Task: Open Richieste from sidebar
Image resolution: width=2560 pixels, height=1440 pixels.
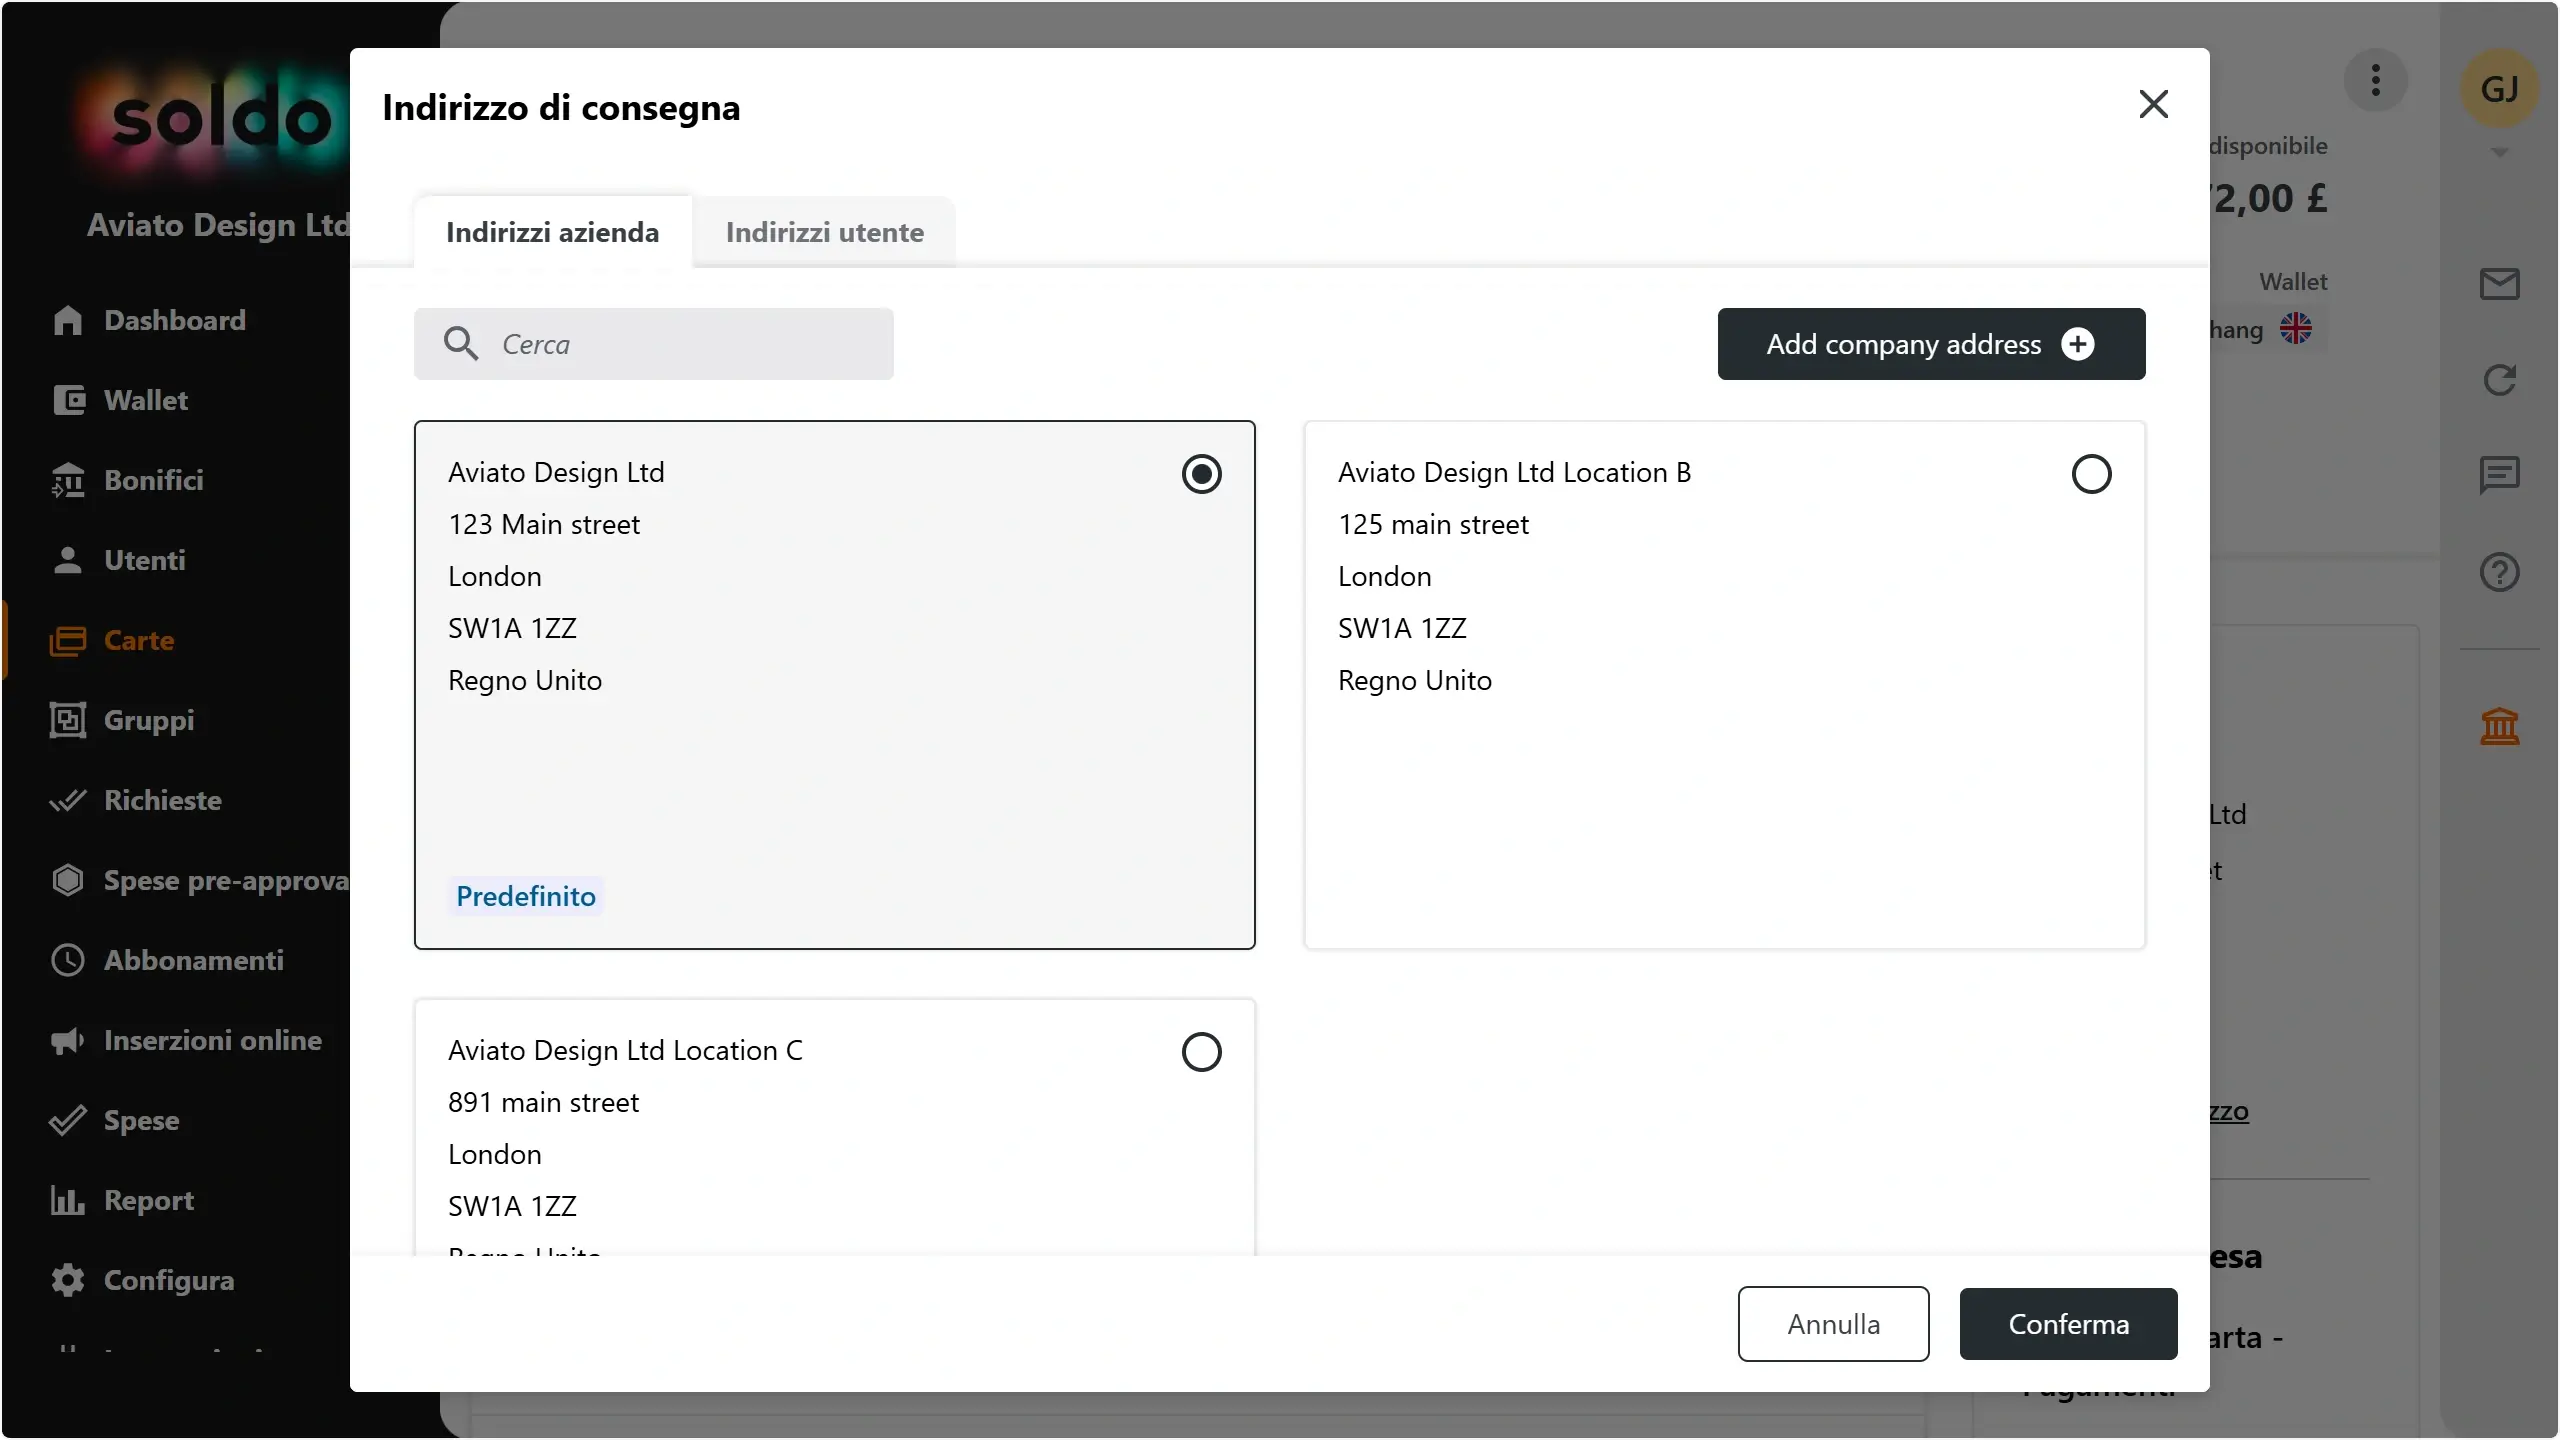Action: click(136, 800)
